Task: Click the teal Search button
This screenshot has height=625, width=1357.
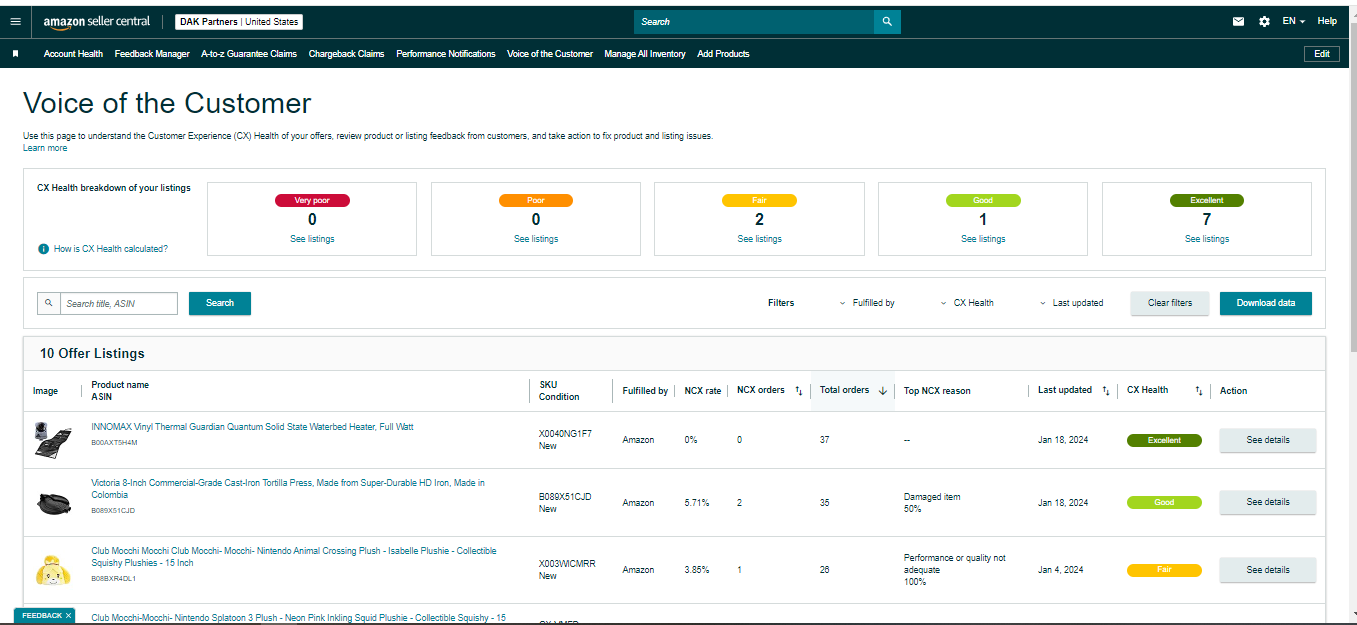Action: [220, 303]
